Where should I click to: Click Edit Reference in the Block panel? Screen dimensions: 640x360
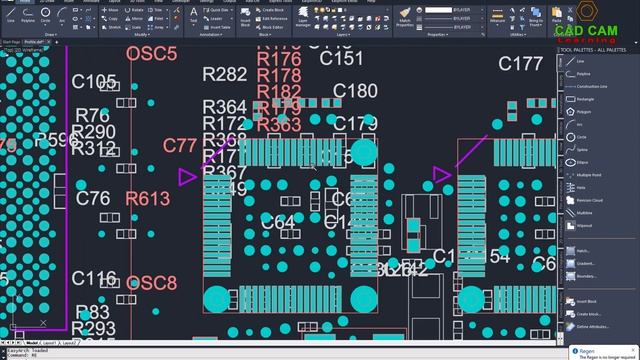click(271, 18)
